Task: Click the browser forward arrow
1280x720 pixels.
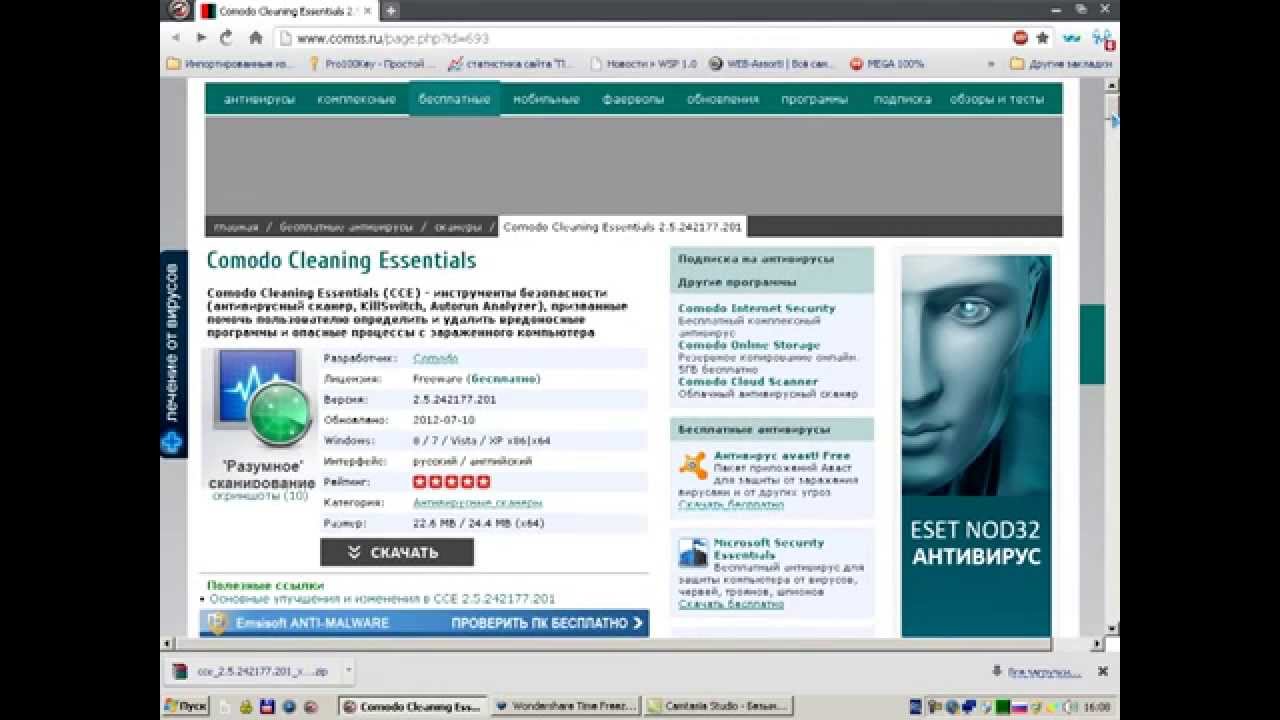Action: tap(201, 38)
